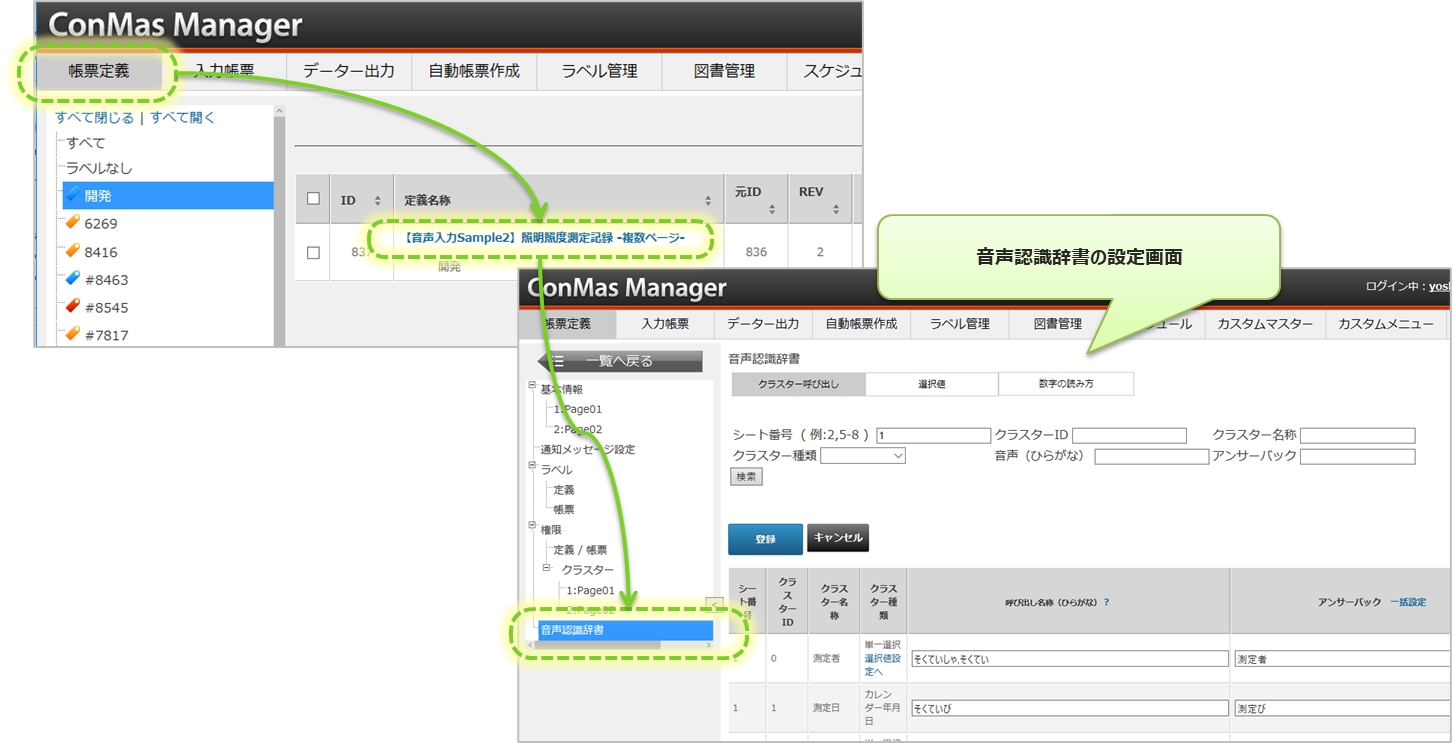The image size is (1452, 743).
Task: Click the list icon on 一覧へ戻る
Action: pos(558,361)
